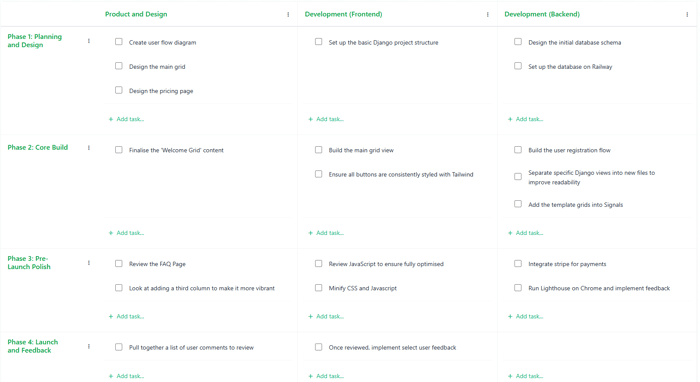Add a task under Phase 4 Backend column
This screenshot has width=700, height=382.
[x=525, y=376]
